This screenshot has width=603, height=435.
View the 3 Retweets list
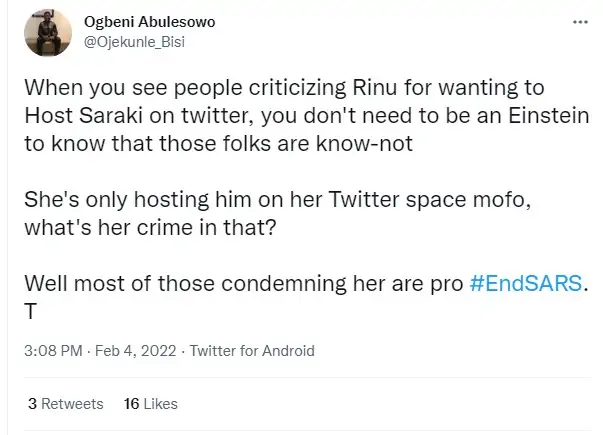pos(66,404)
